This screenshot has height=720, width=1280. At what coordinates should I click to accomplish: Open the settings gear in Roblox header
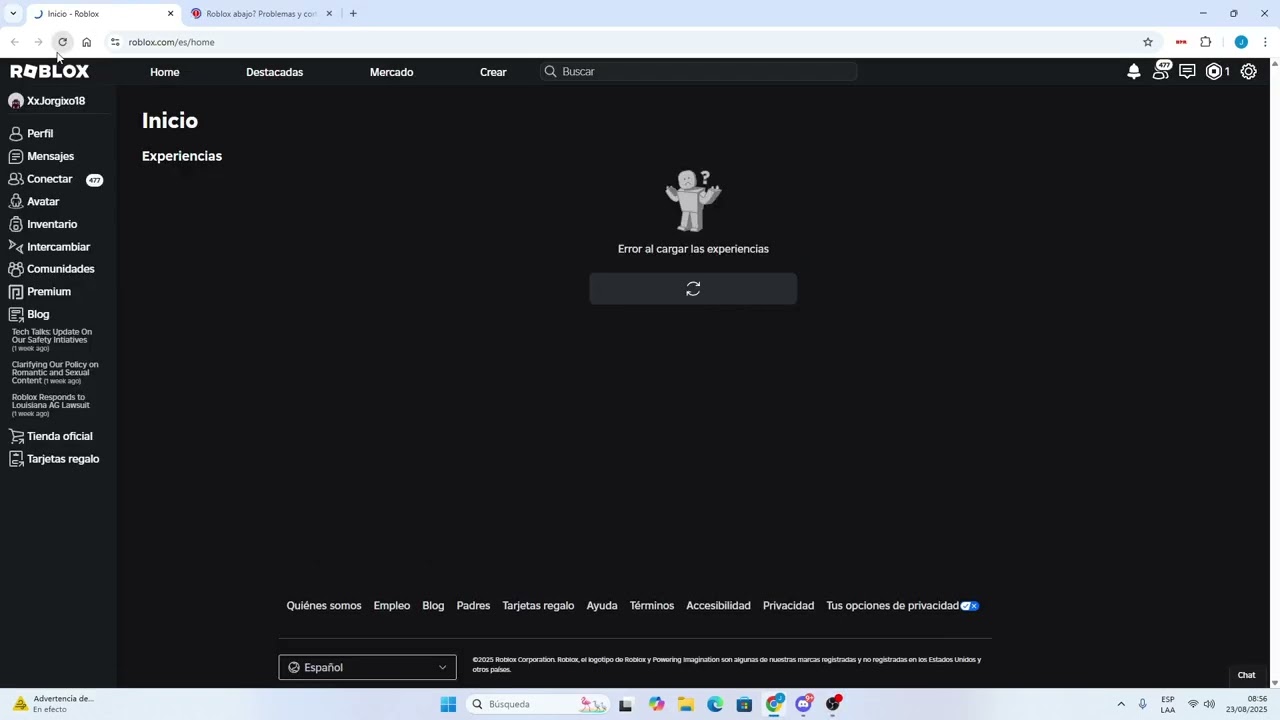pyautogui.click(x=1248, y=72)
